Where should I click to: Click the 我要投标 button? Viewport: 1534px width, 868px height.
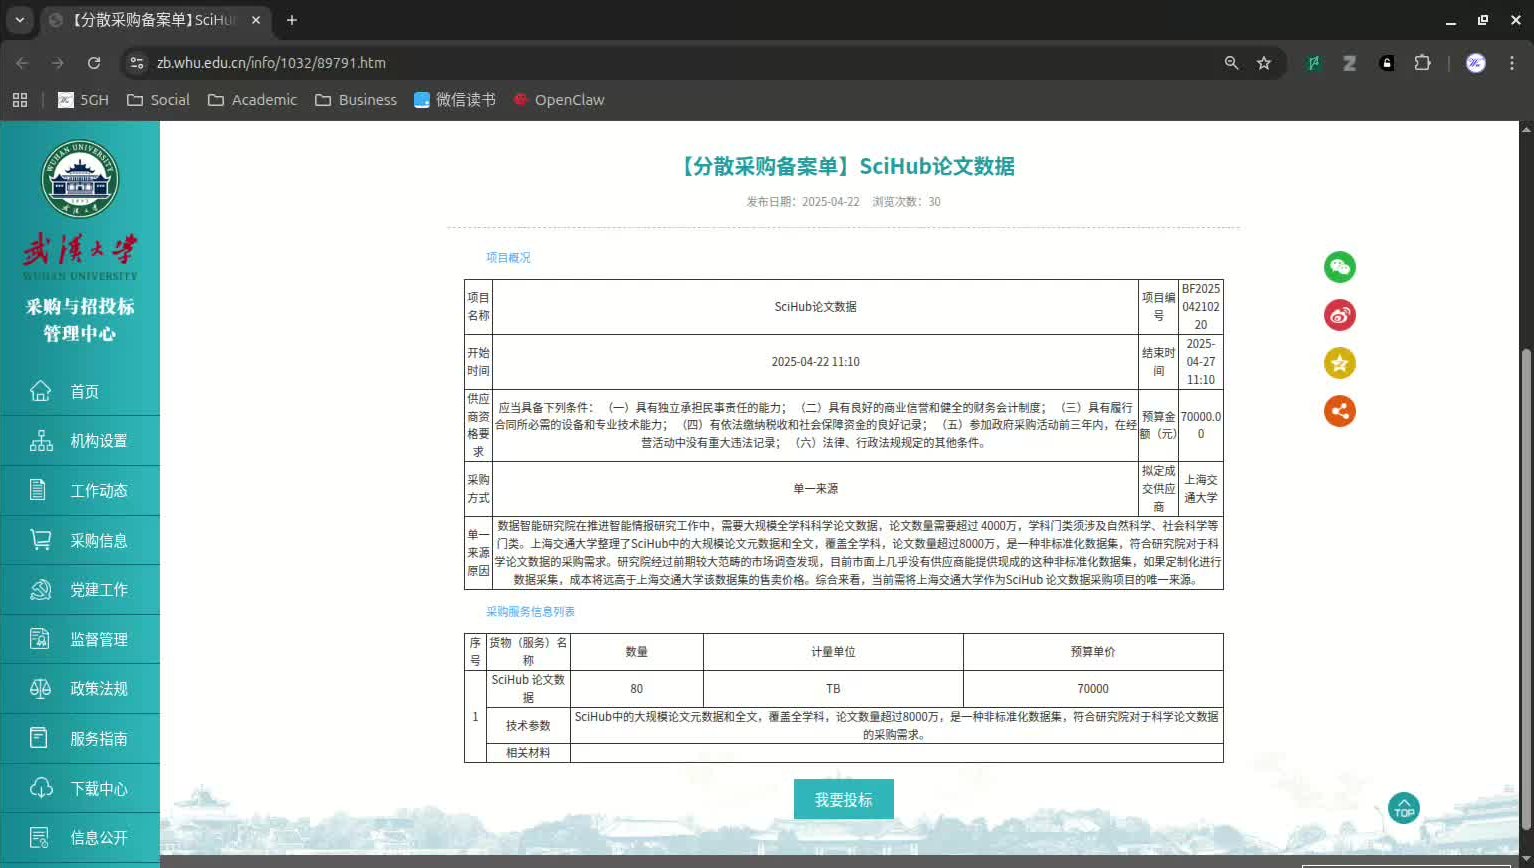843,800
